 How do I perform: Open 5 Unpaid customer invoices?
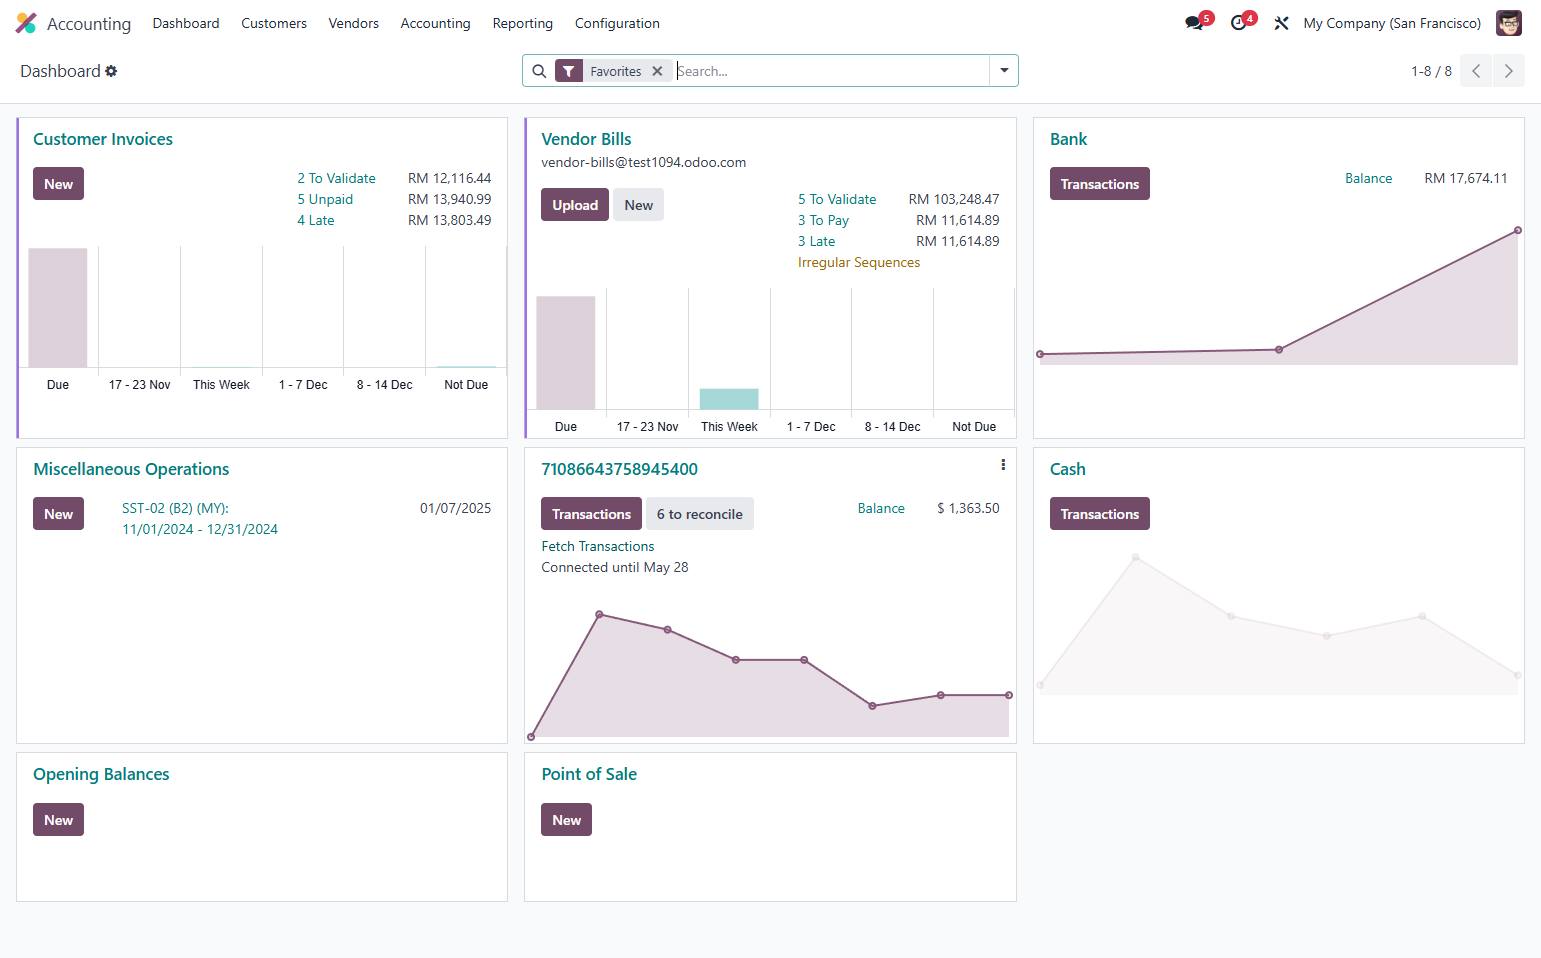tap(325, 199)
